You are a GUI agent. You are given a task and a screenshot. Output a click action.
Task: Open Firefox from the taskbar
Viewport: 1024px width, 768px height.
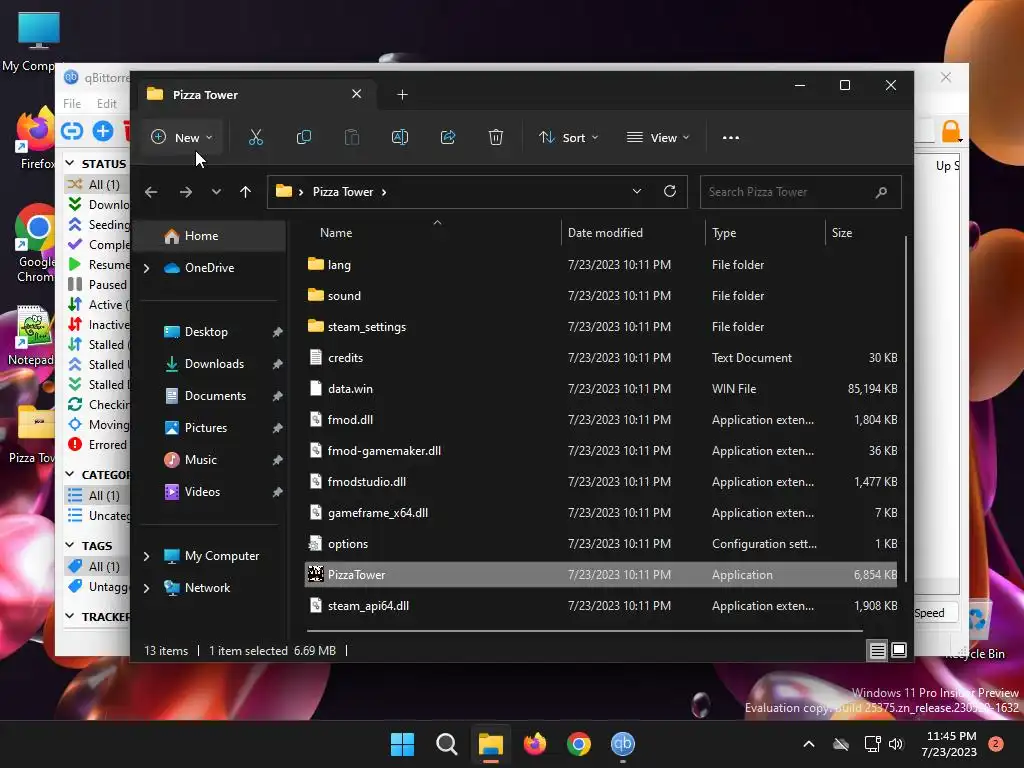tap(535, 744)
